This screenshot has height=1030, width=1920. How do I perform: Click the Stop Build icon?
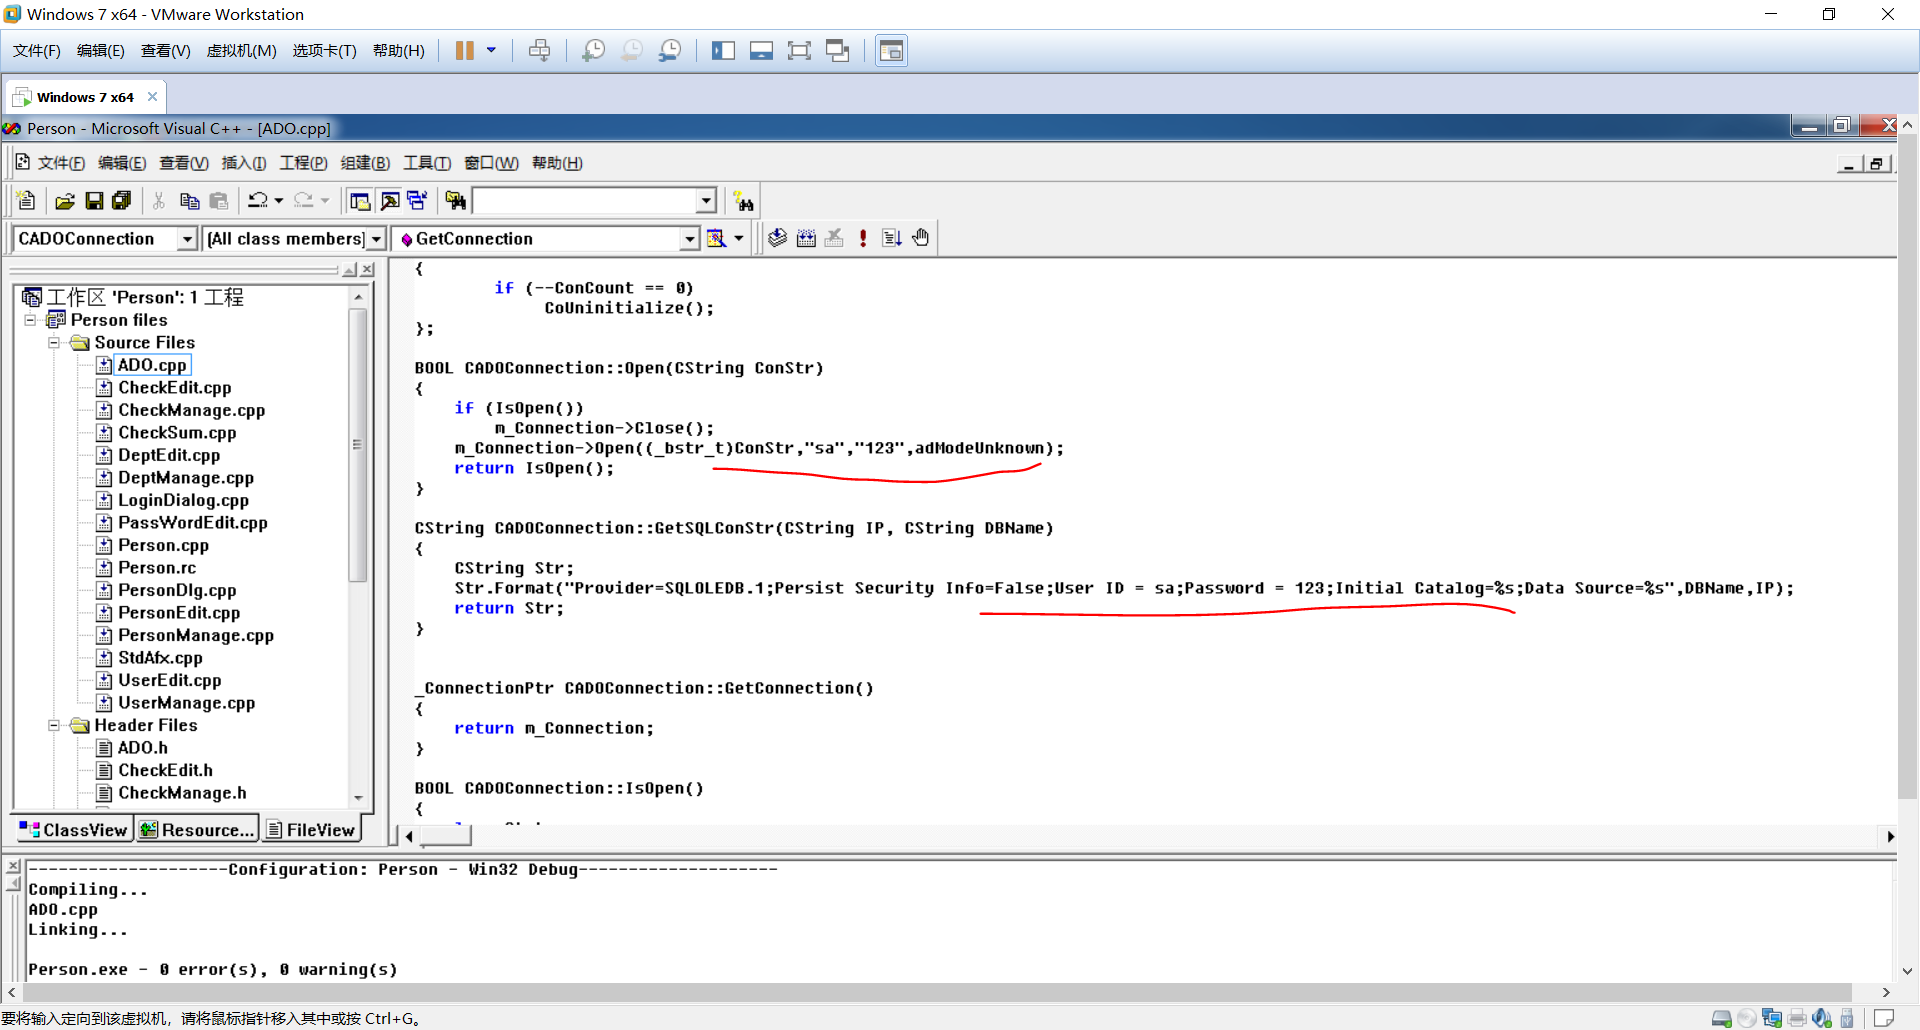coord(834,238)
